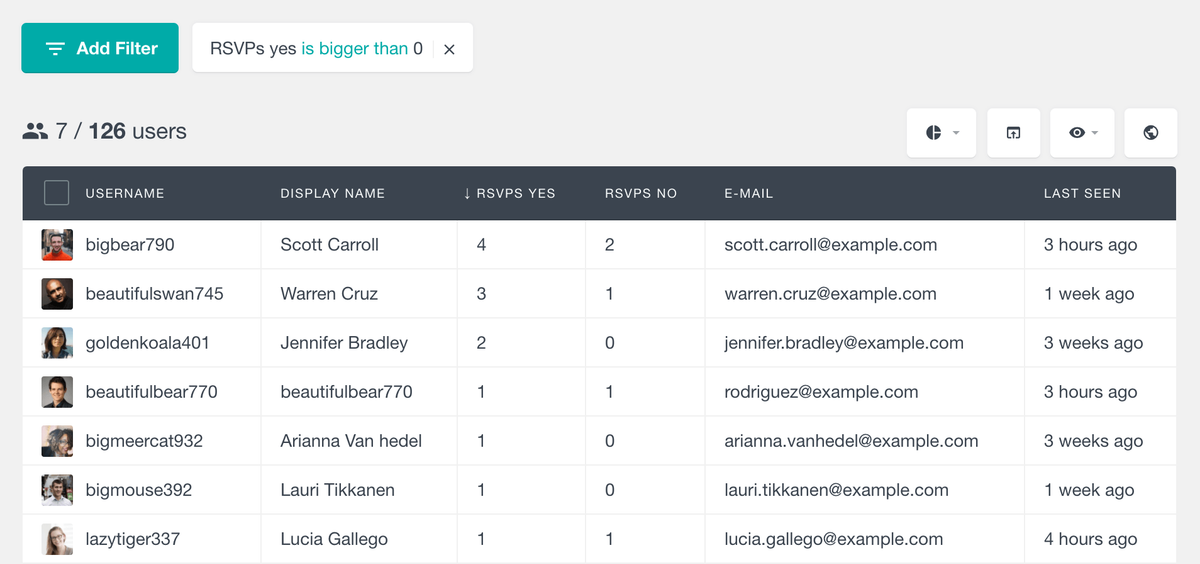Open the pie chart segments dropdown
The height and width of the screenshot is (564, 1200).
(x=941, y=133)
